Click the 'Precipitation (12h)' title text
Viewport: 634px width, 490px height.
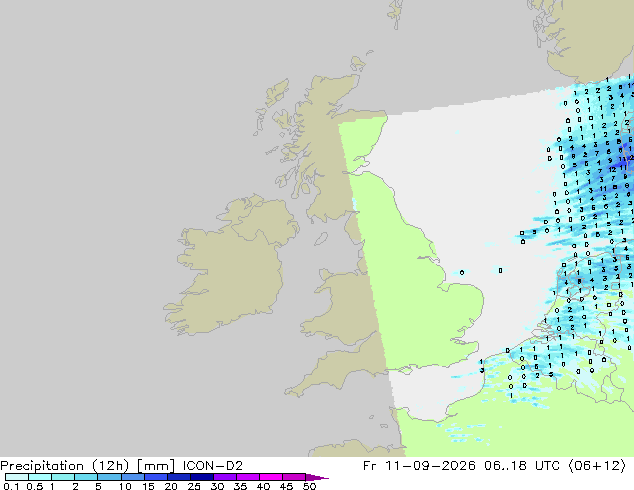click(65, 466)
